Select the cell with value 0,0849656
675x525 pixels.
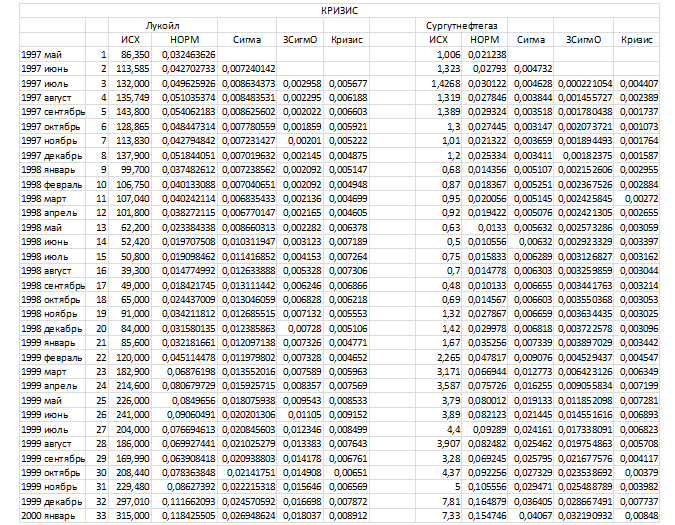point(184,401)
